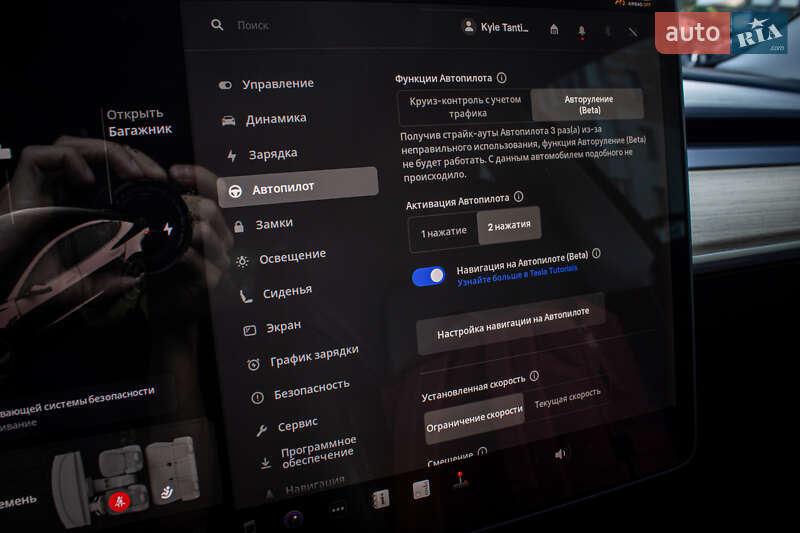The height and width of the screenshot is (533, 800).
Task: Select Круиз-контроль с учетом трафика option
Action: pyautogui.click(x=464, y=107)
